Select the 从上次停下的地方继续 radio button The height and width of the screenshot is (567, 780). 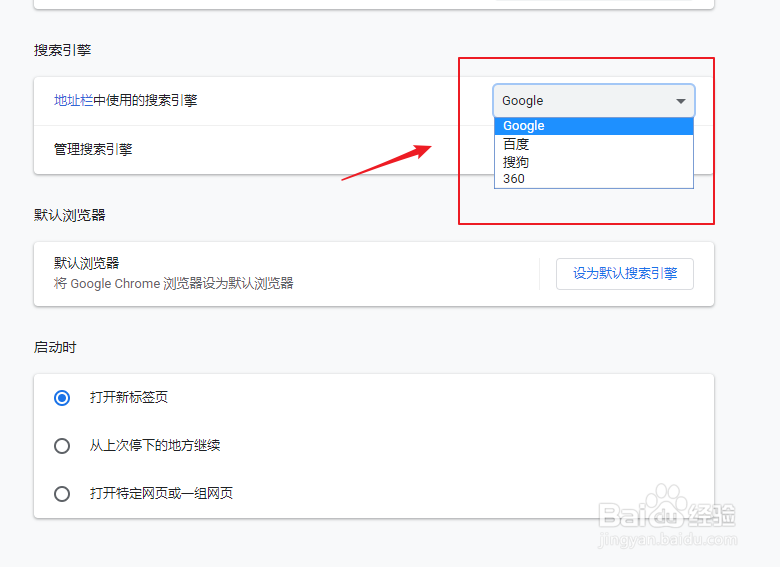click(x=62, y=446)
